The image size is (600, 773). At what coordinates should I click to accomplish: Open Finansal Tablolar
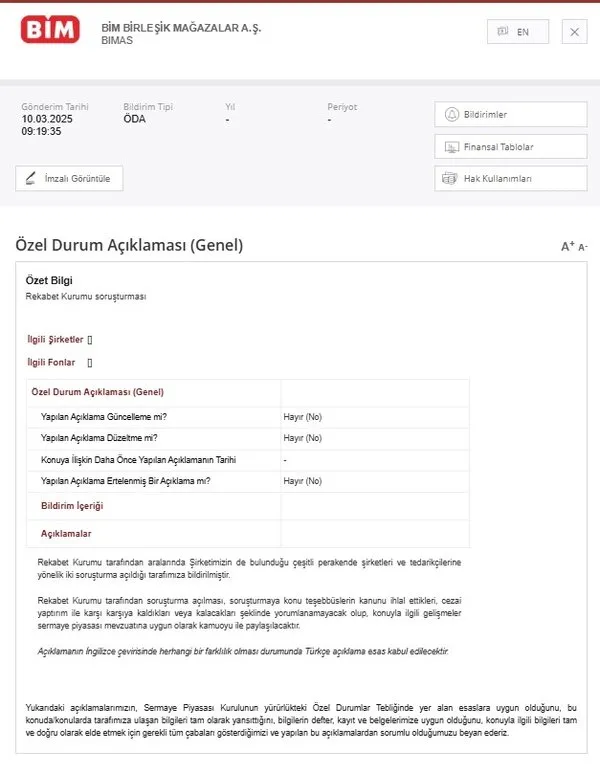pos(510,147)
